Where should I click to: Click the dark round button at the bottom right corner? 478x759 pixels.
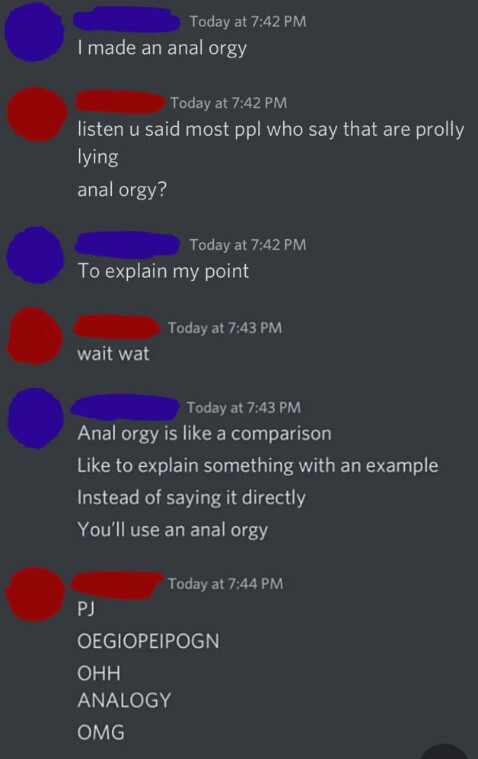[446, 751]
